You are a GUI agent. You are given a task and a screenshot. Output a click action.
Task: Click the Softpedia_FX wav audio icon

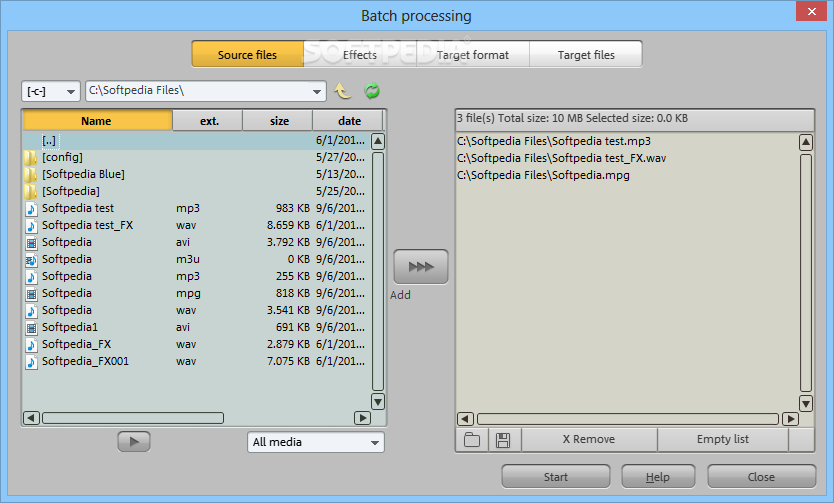point(31,345)
